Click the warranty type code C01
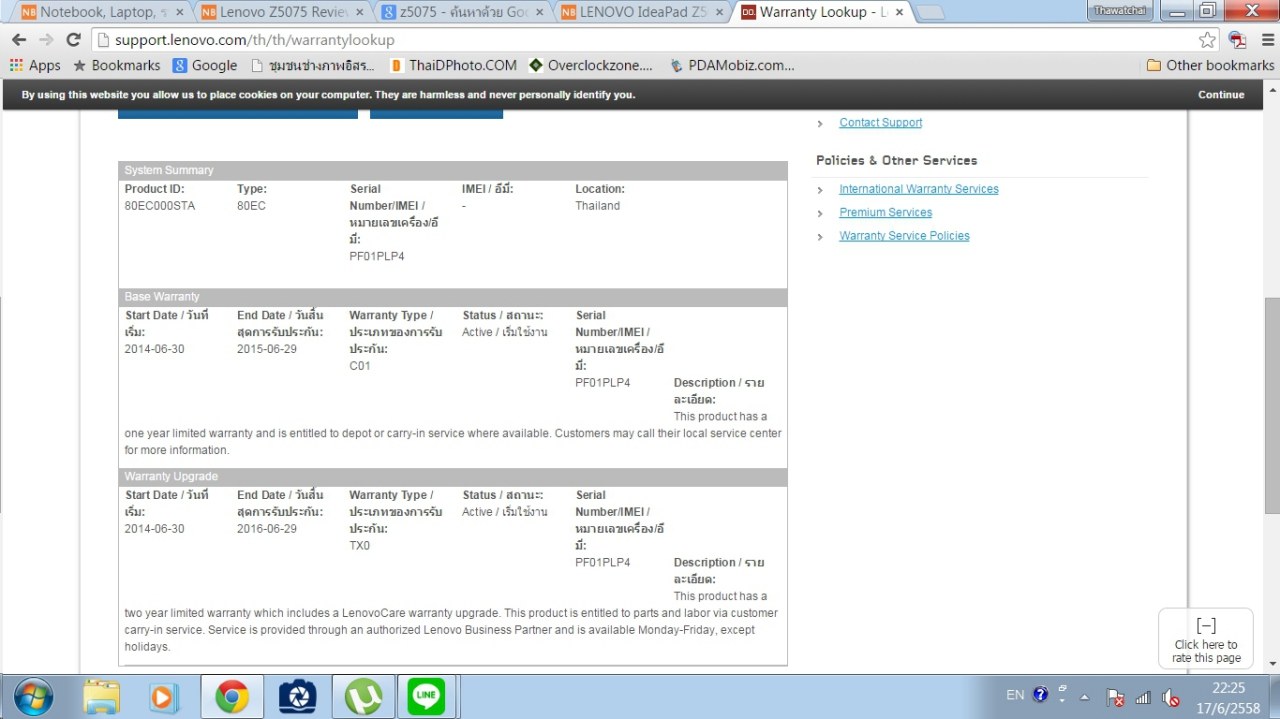Image resolution: width=1280 pixels, height=719 pixels. click(360, 366)
